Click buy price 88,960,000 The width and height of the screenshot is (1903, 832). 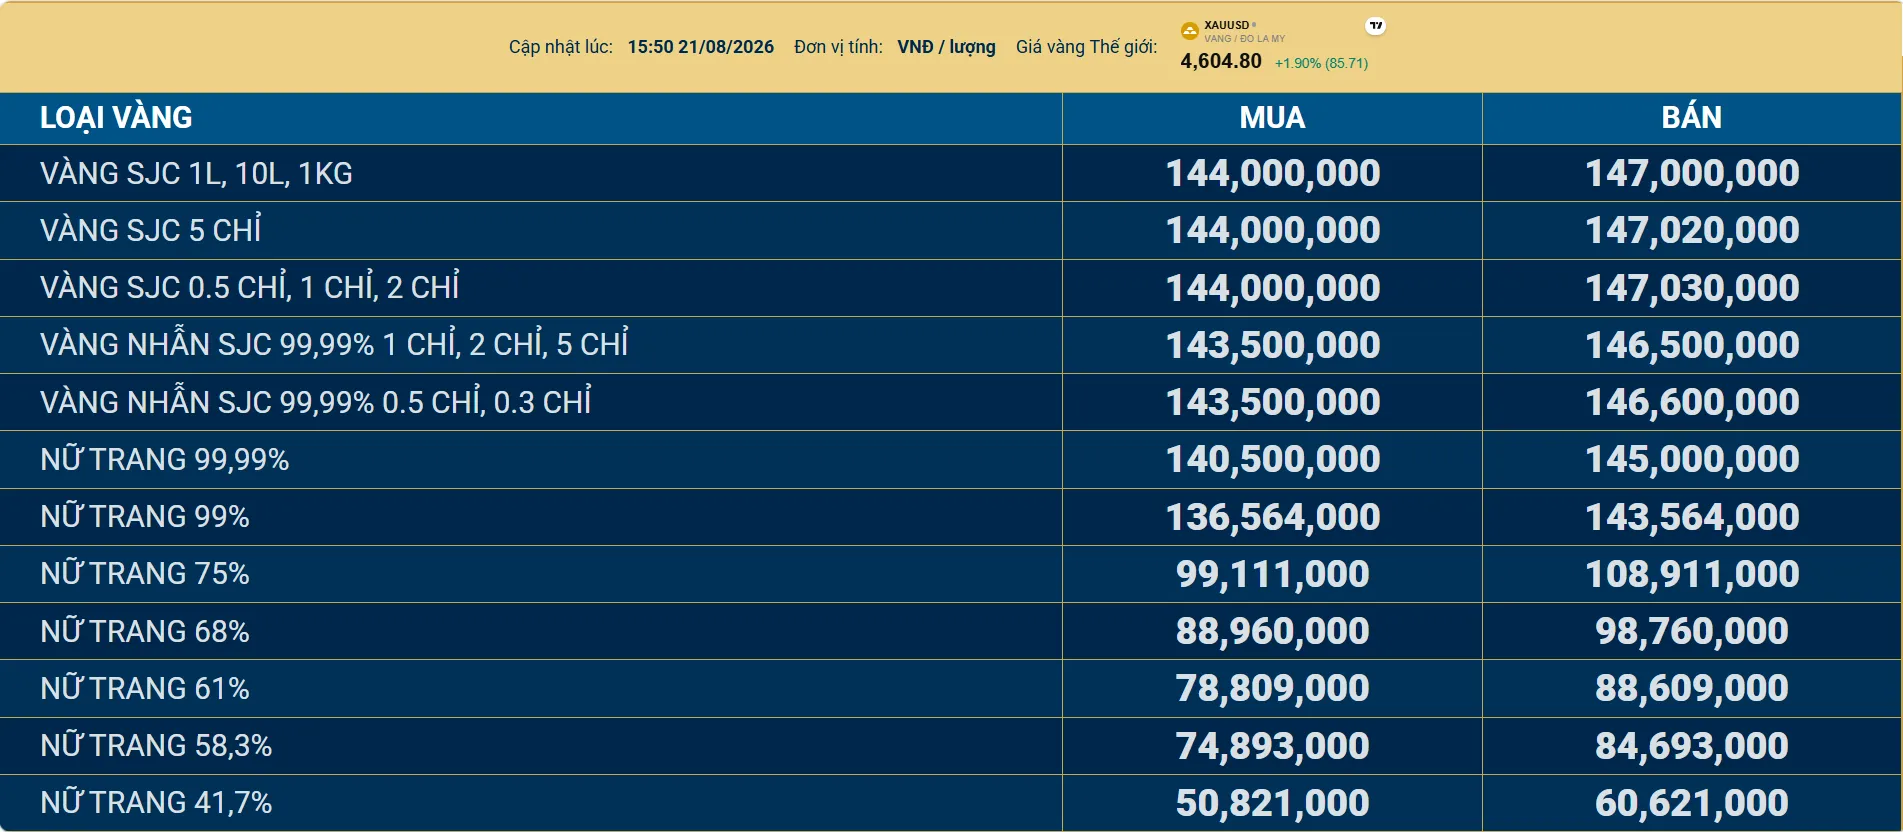point(1272,631)
